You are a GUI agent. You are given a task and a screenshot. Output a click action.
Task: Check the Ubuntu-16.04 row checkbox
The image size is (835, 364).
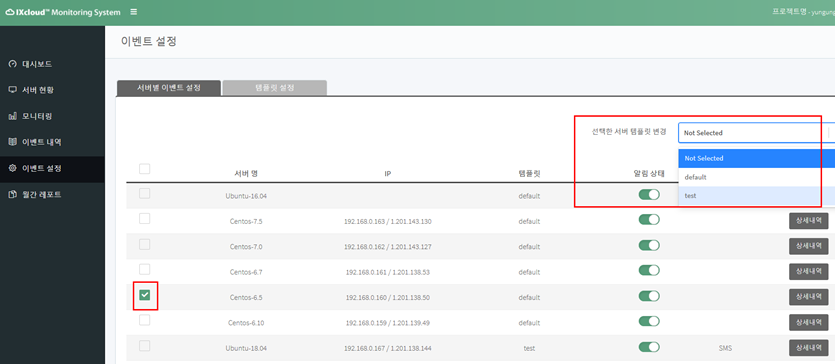[x=144, y=194]
